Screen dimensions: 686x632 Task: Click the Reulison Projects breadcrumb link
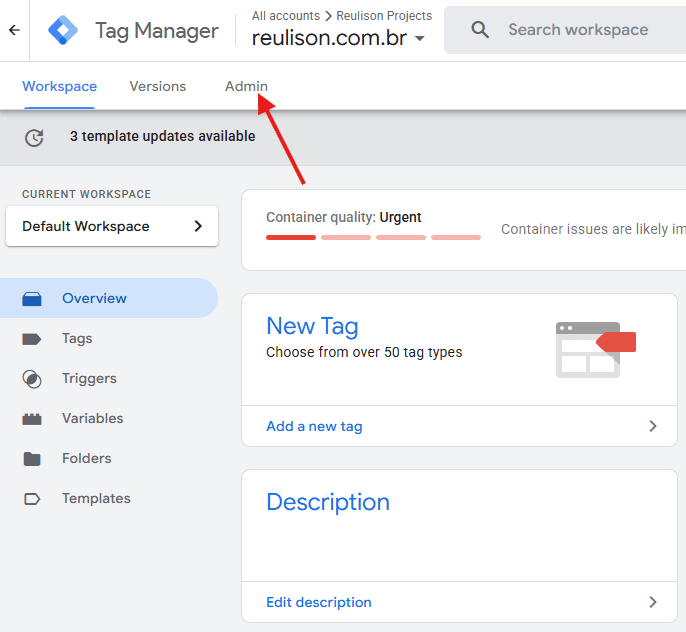tap(384, 16)
